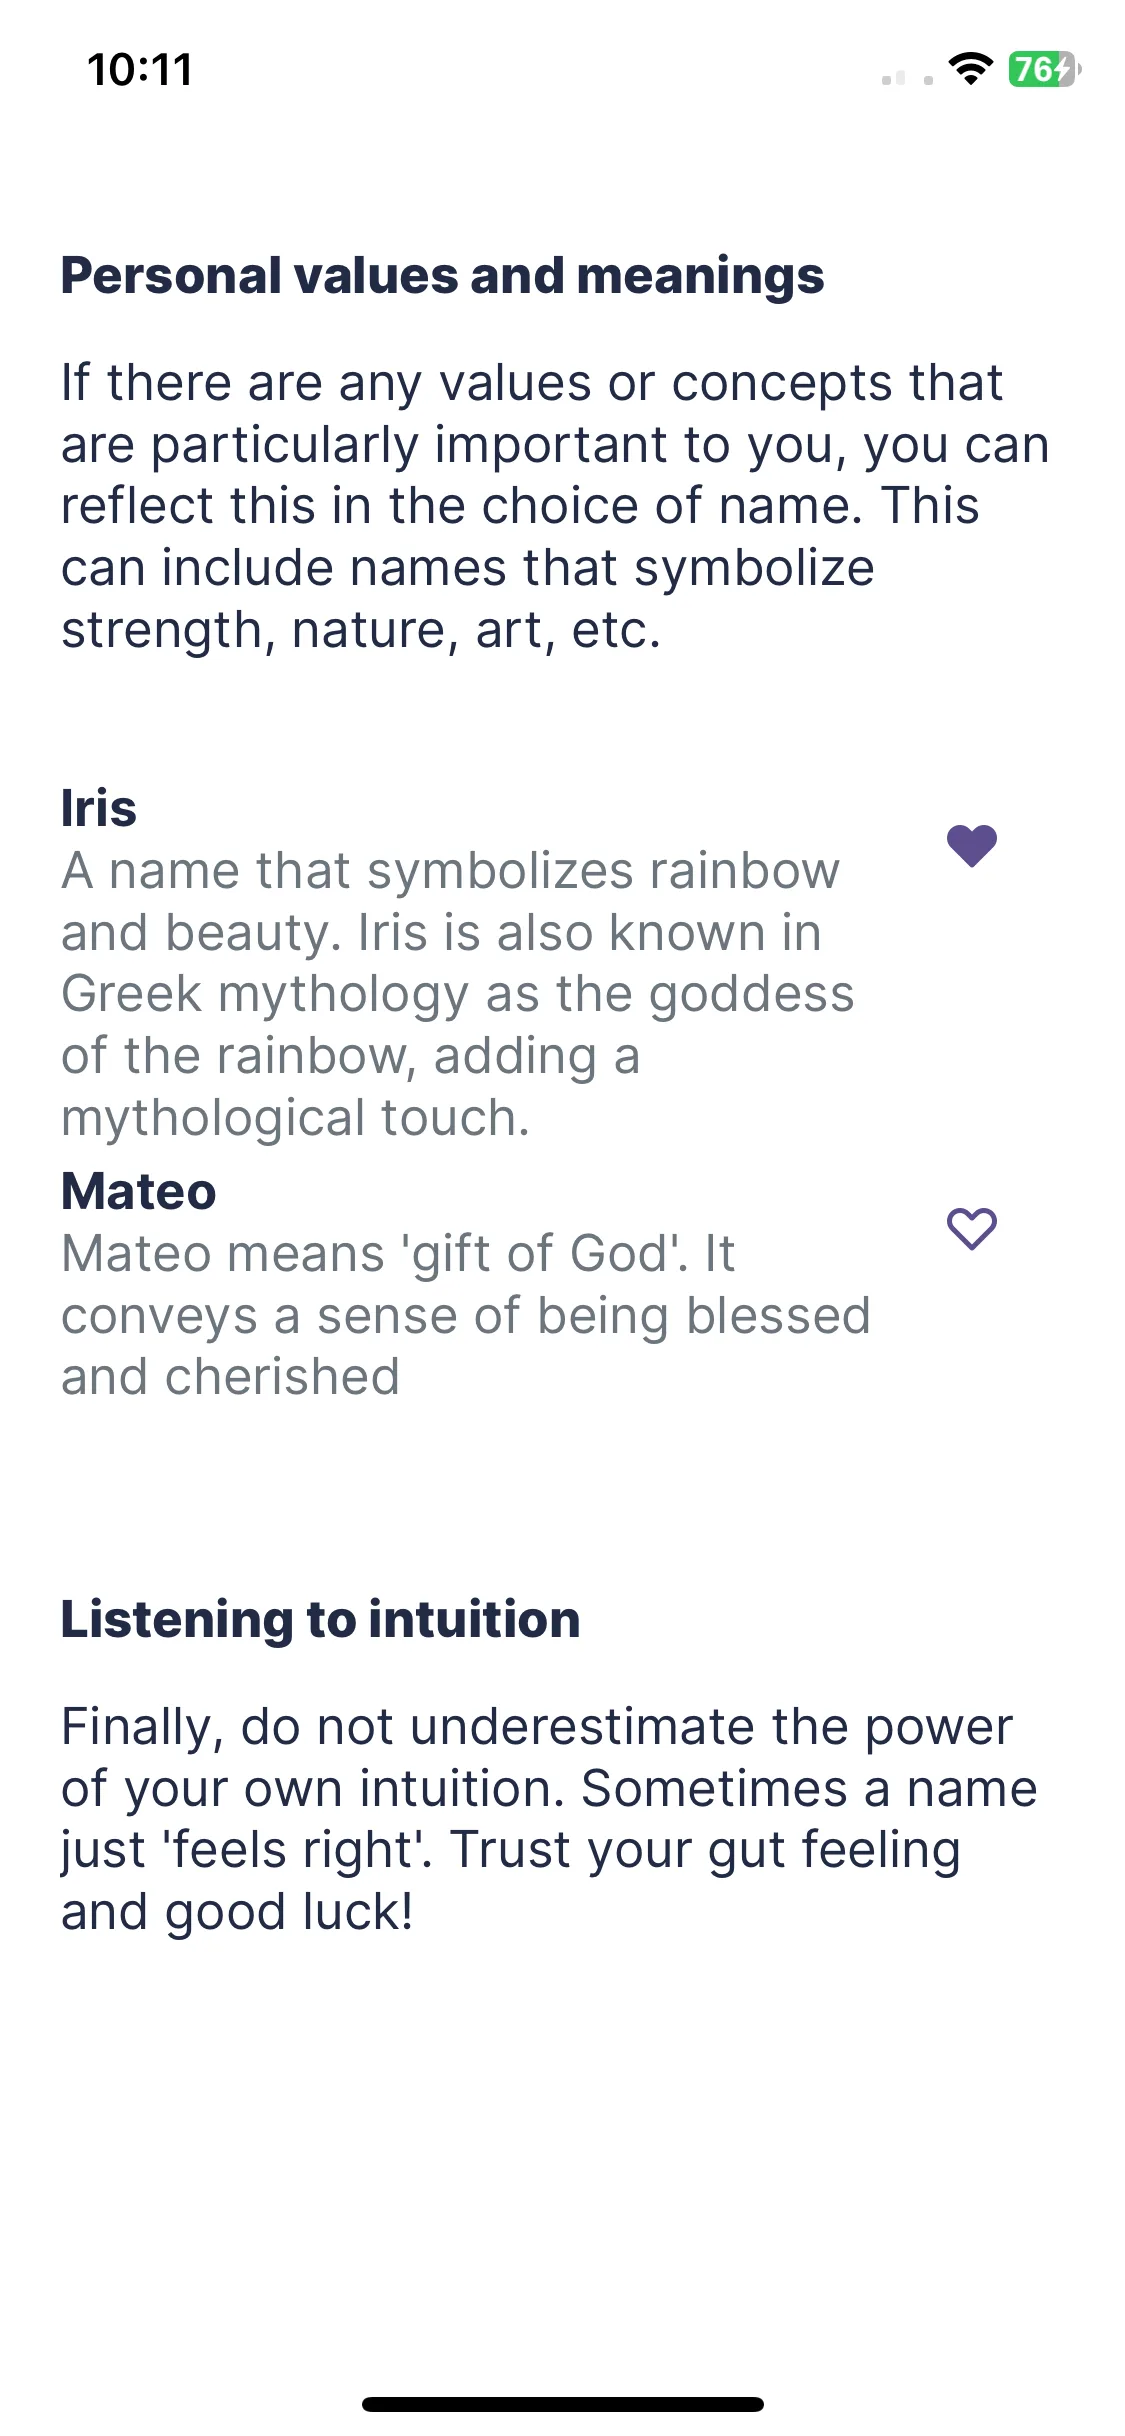
Task: Unfavorite Iris with the filled heart
Action: point(971,846)
